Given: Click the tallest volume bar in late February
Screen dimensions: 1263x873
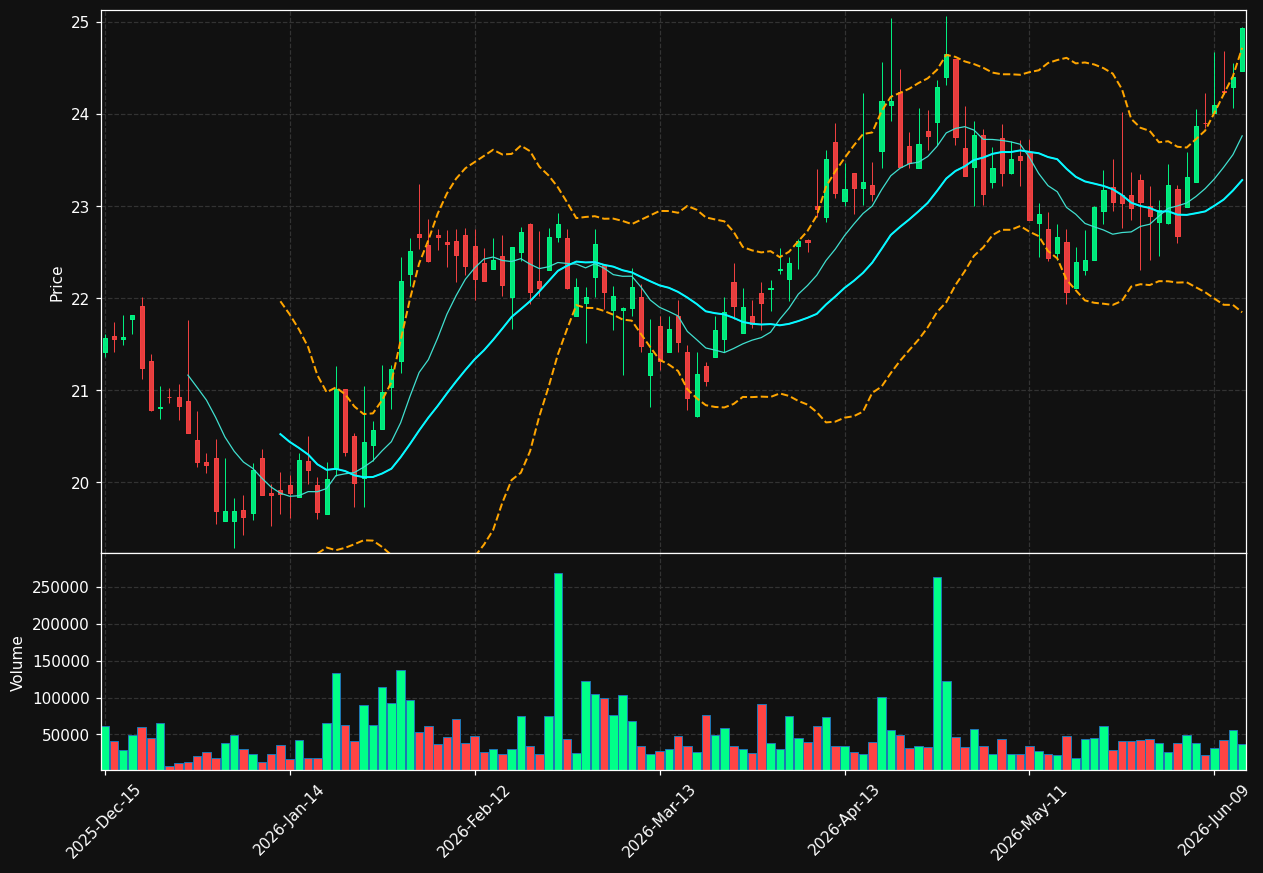Looking at the screenshot, I should (558, 672).
